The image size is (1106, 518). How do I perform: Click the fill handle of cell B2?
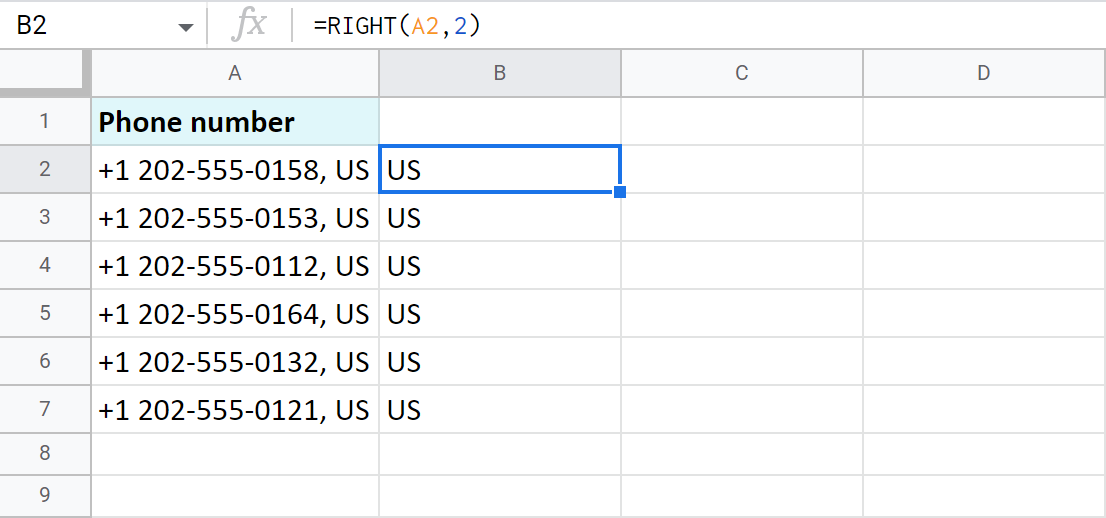620,192
